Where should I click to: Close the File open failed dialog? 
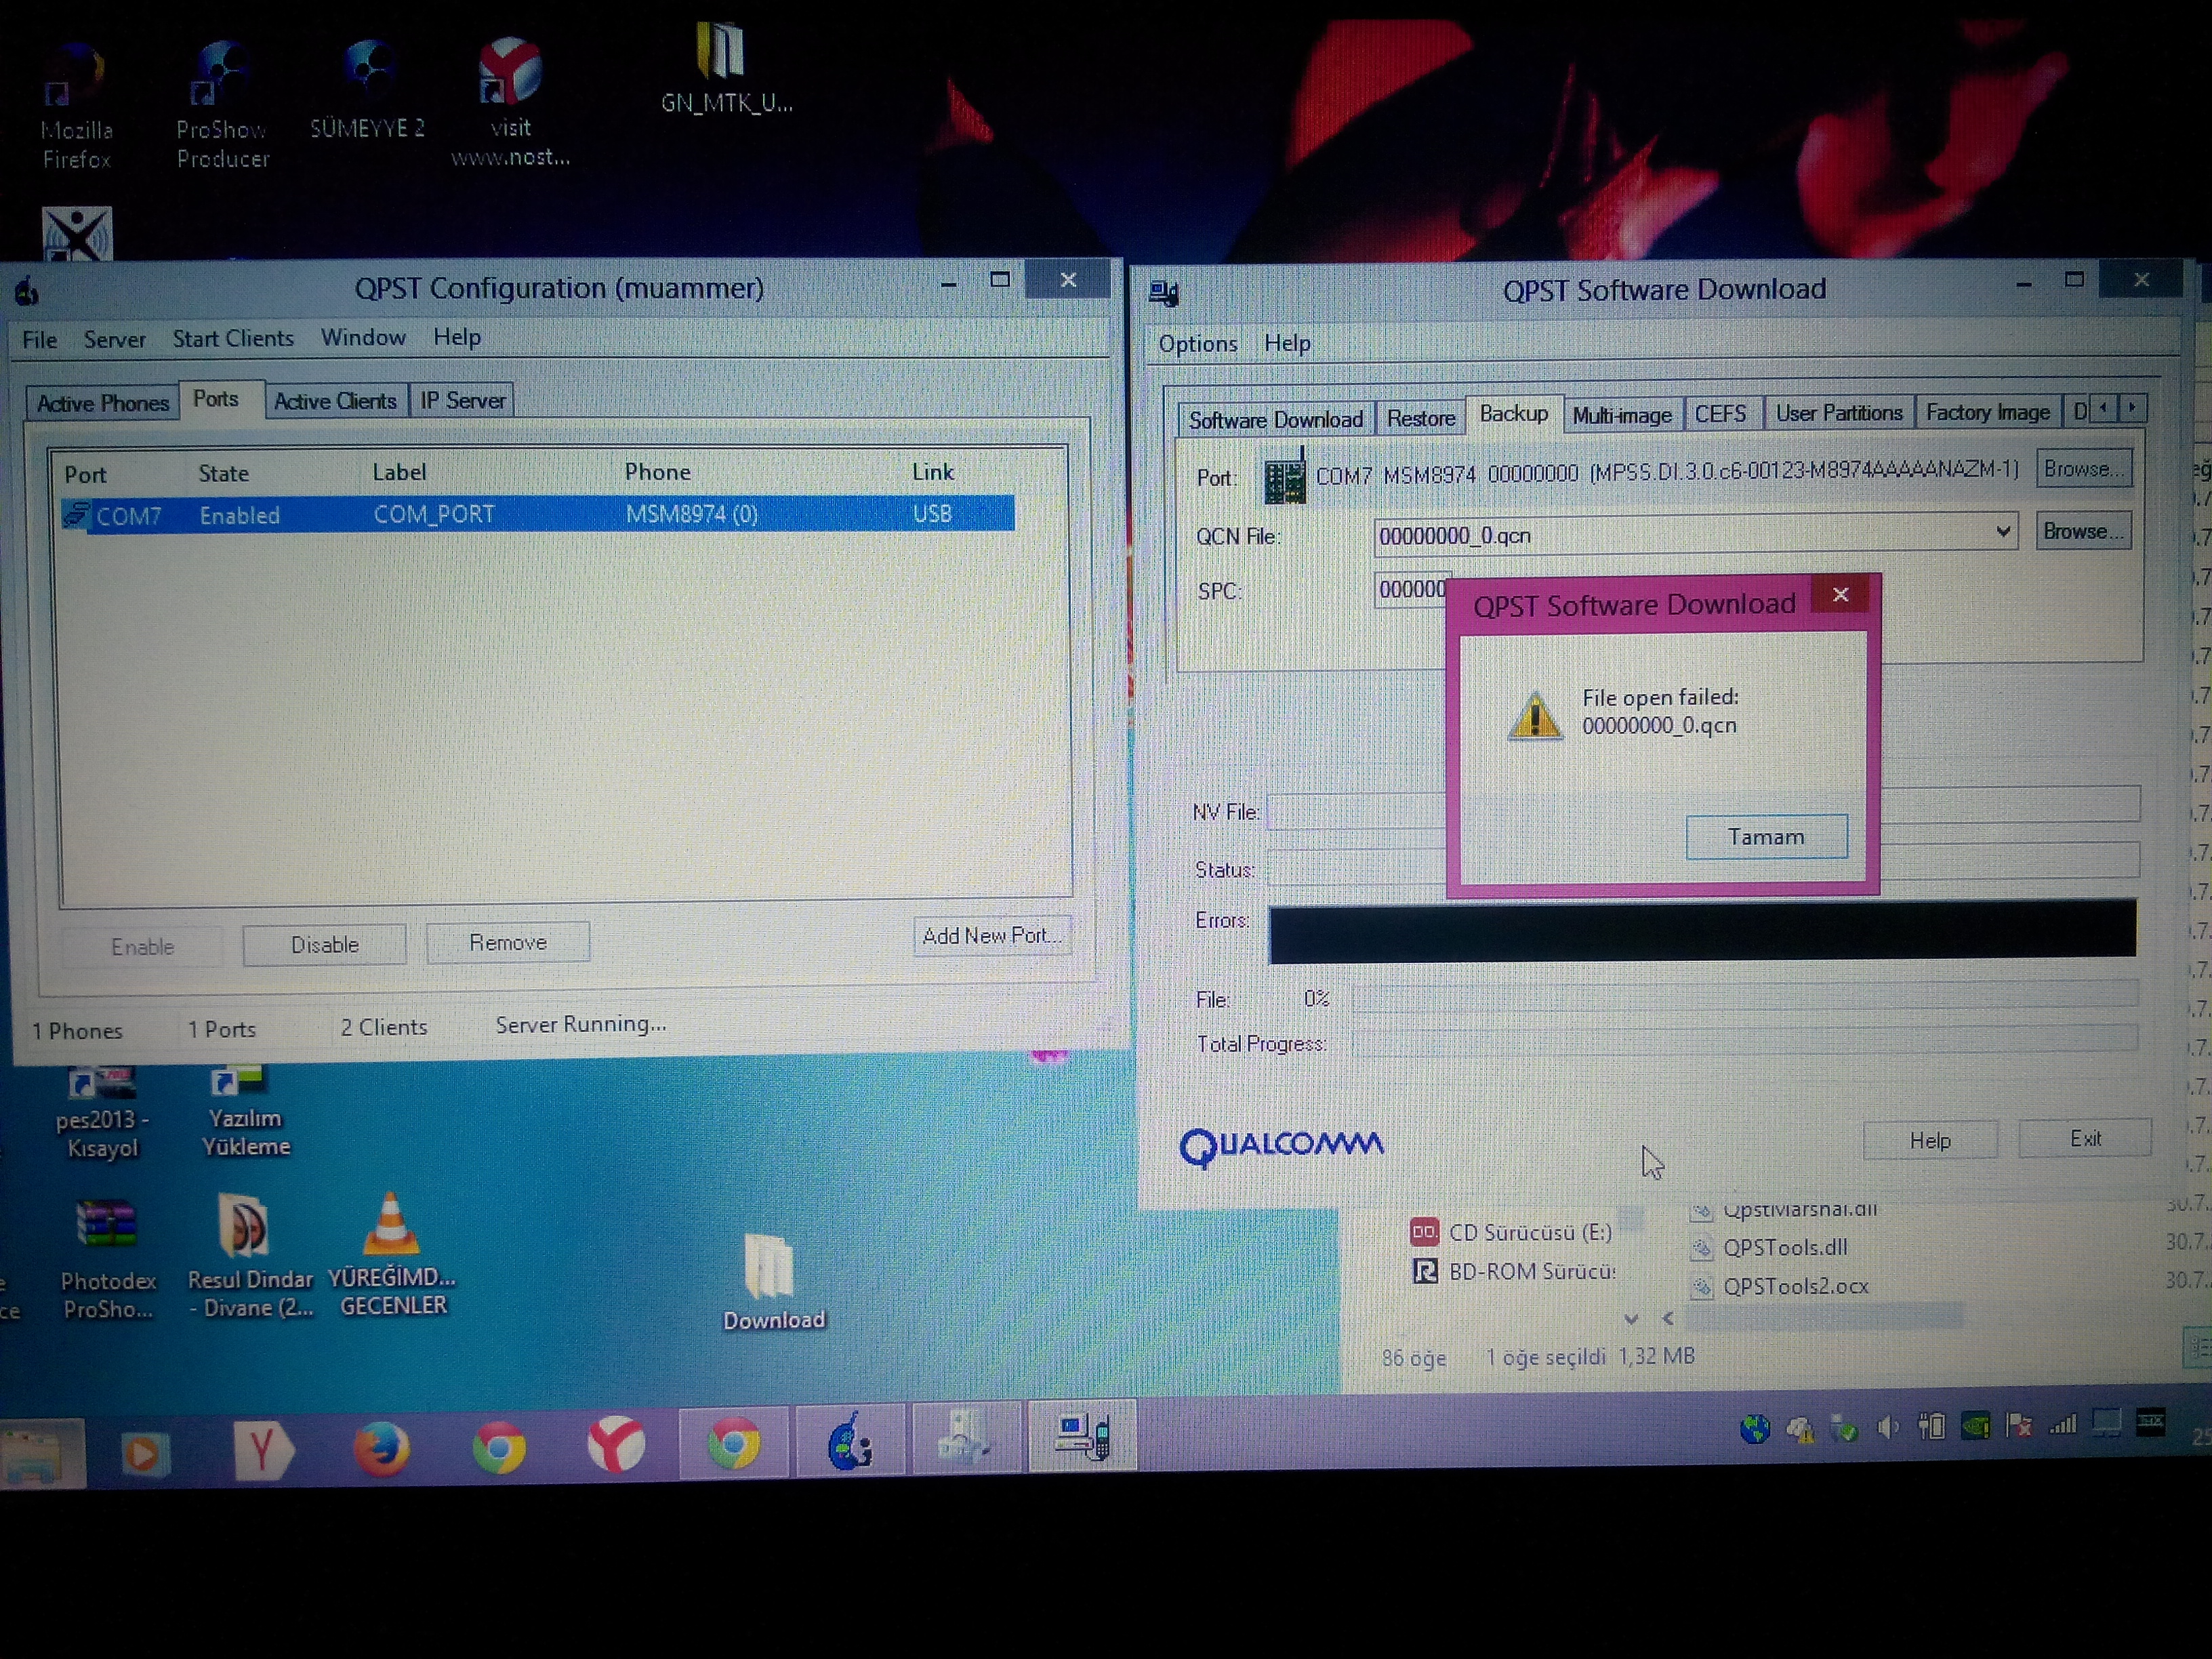coord(1840,595)
